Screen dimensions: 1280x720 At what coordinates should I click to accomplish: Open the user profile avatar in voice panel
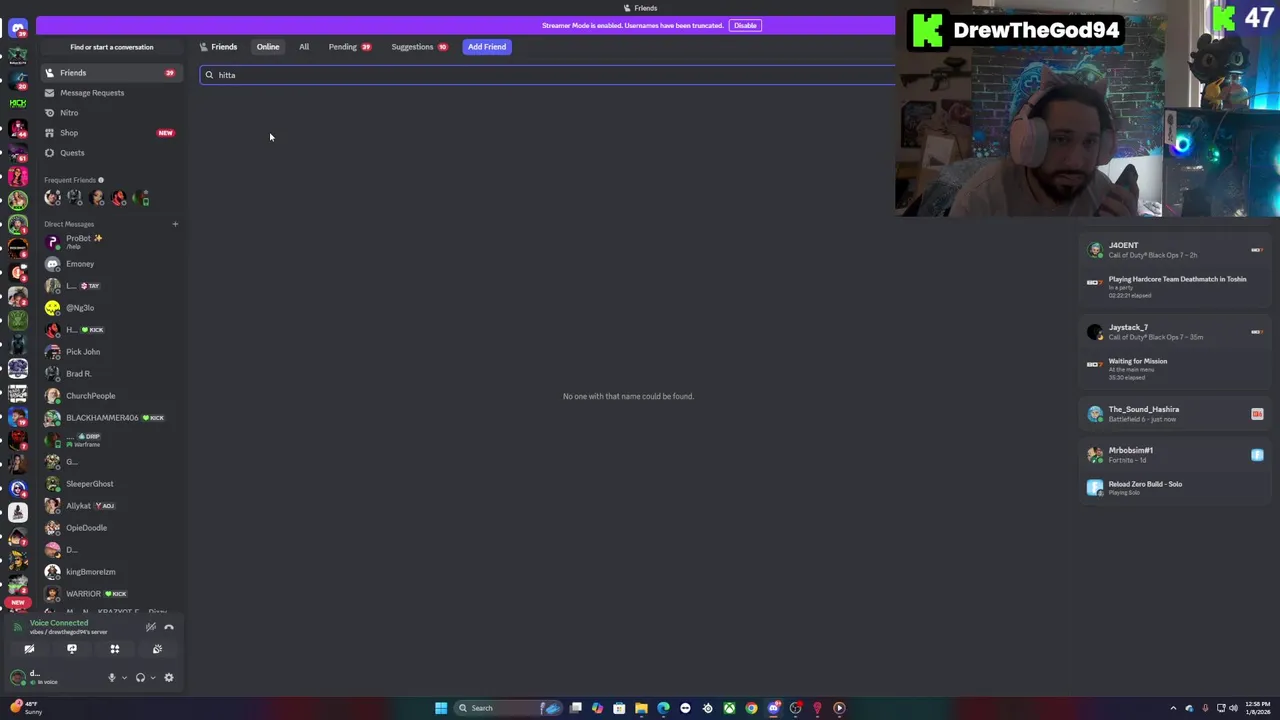pos(17,678)
